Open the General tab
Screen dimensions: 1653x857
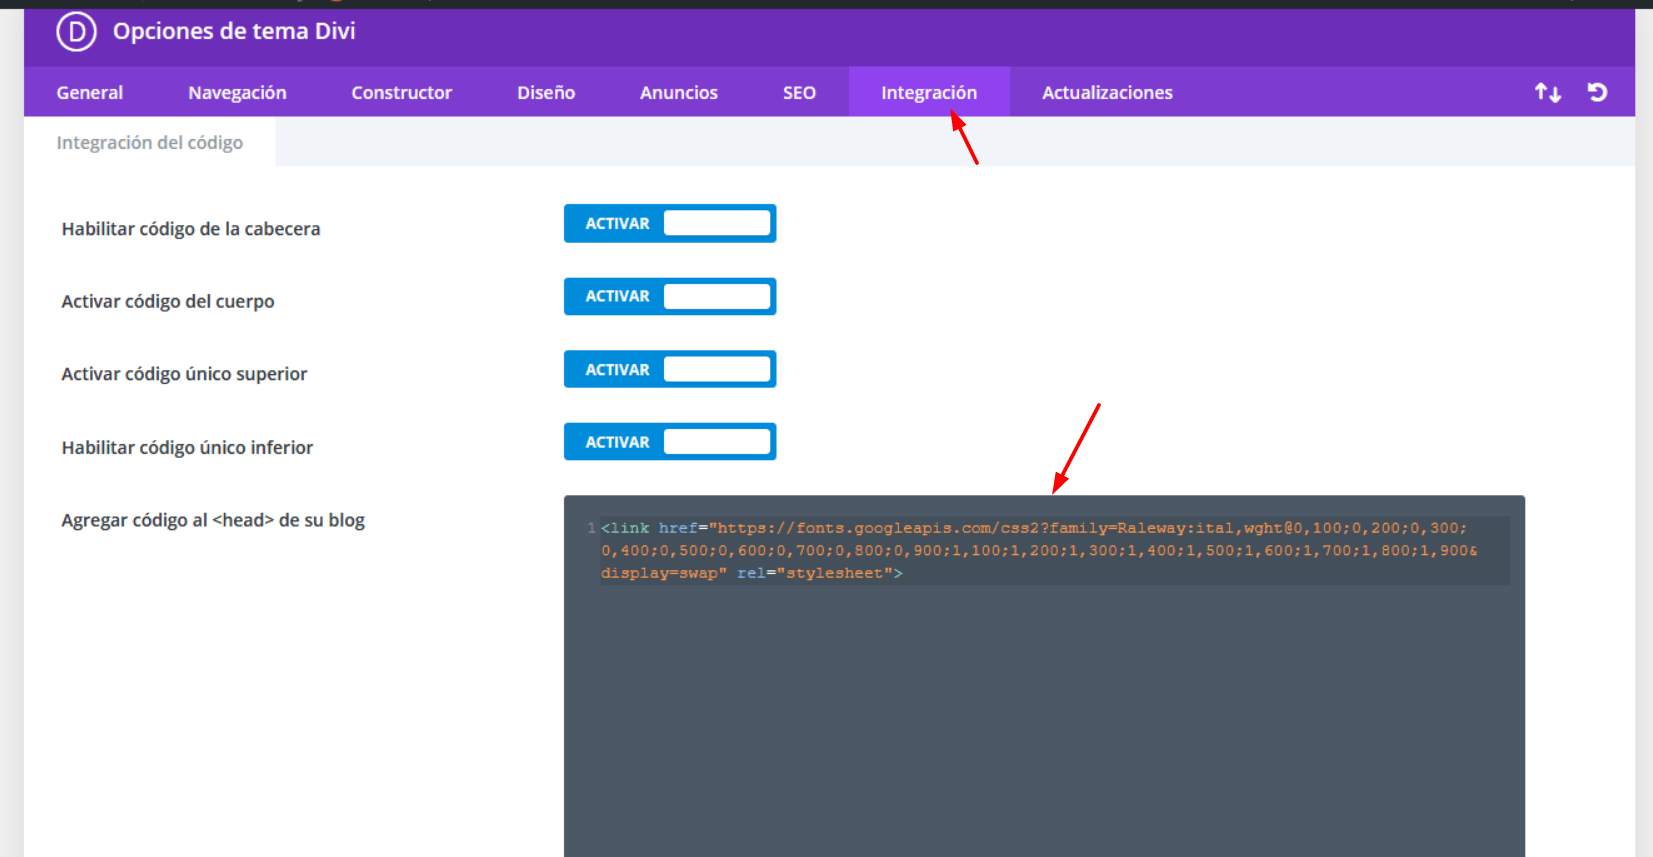point(90,92)
